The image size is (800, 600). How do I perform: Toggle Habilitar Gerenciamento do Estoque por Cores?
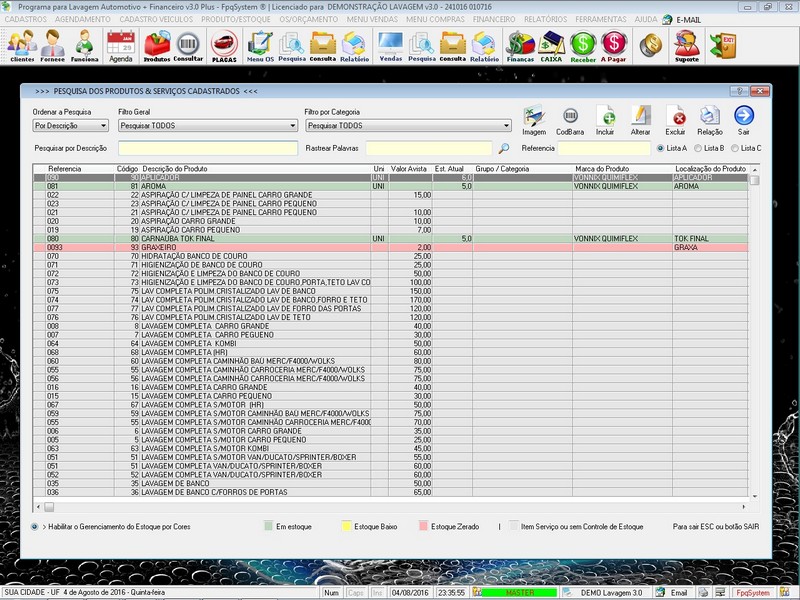click(34, 527)
